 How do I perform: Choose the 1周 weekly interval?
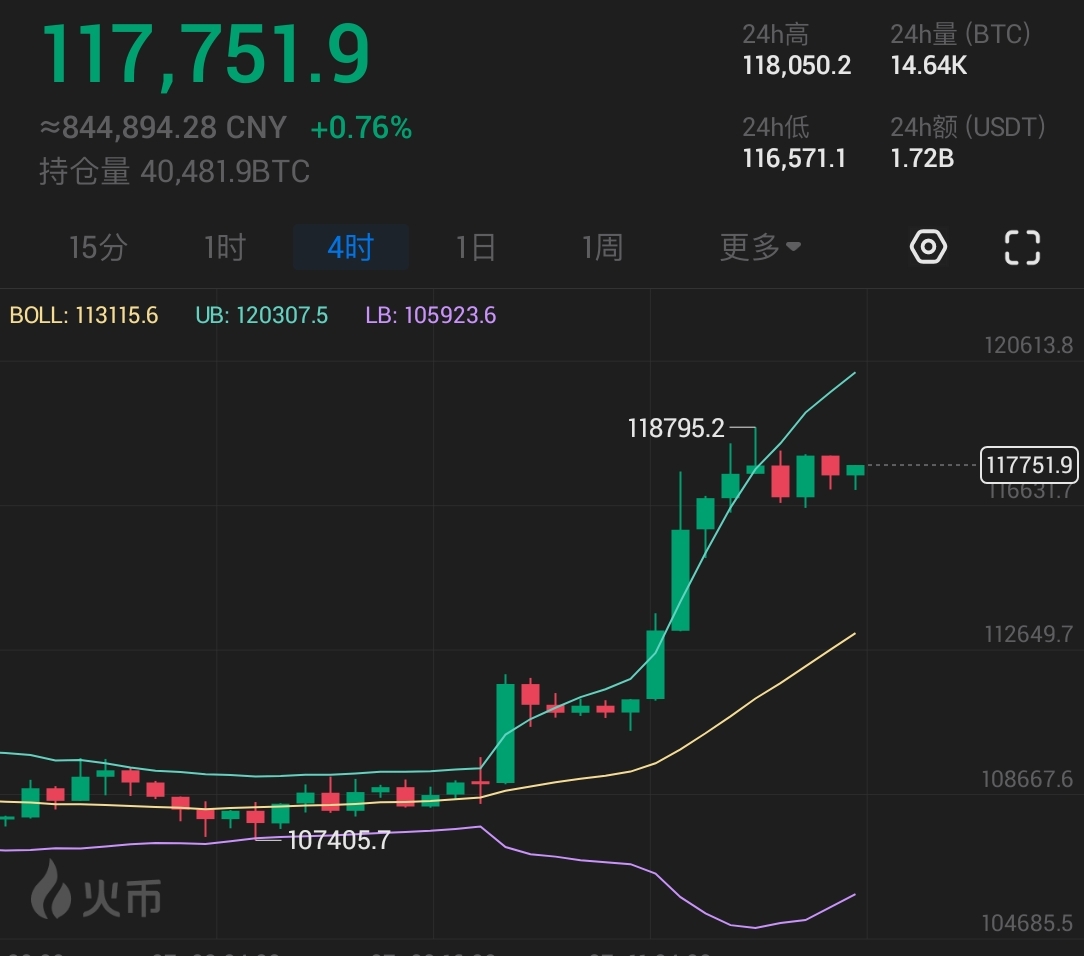click(602, 247)
